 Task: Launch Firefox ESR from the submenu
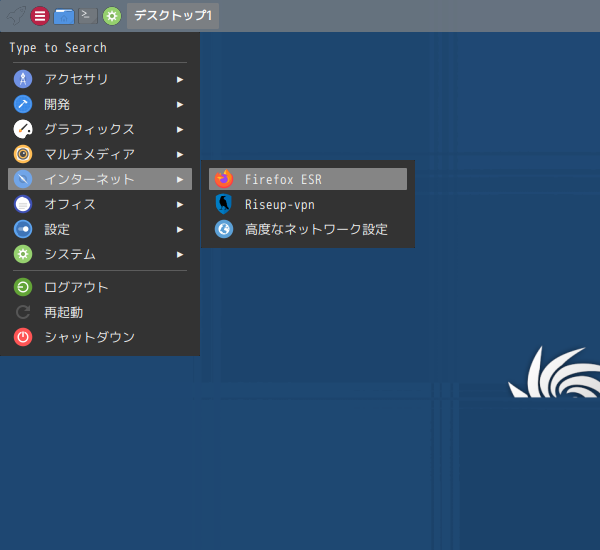308,179
